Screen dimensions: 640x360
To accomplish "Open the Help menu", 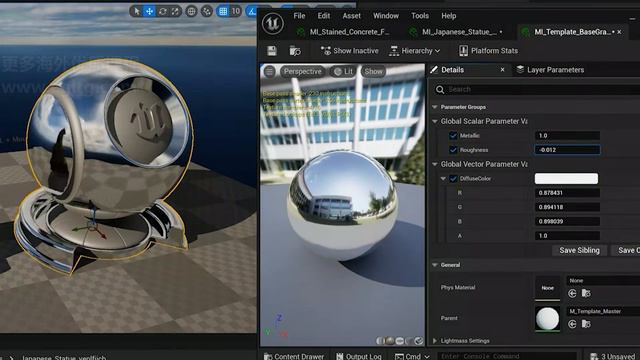I will 449,16.
